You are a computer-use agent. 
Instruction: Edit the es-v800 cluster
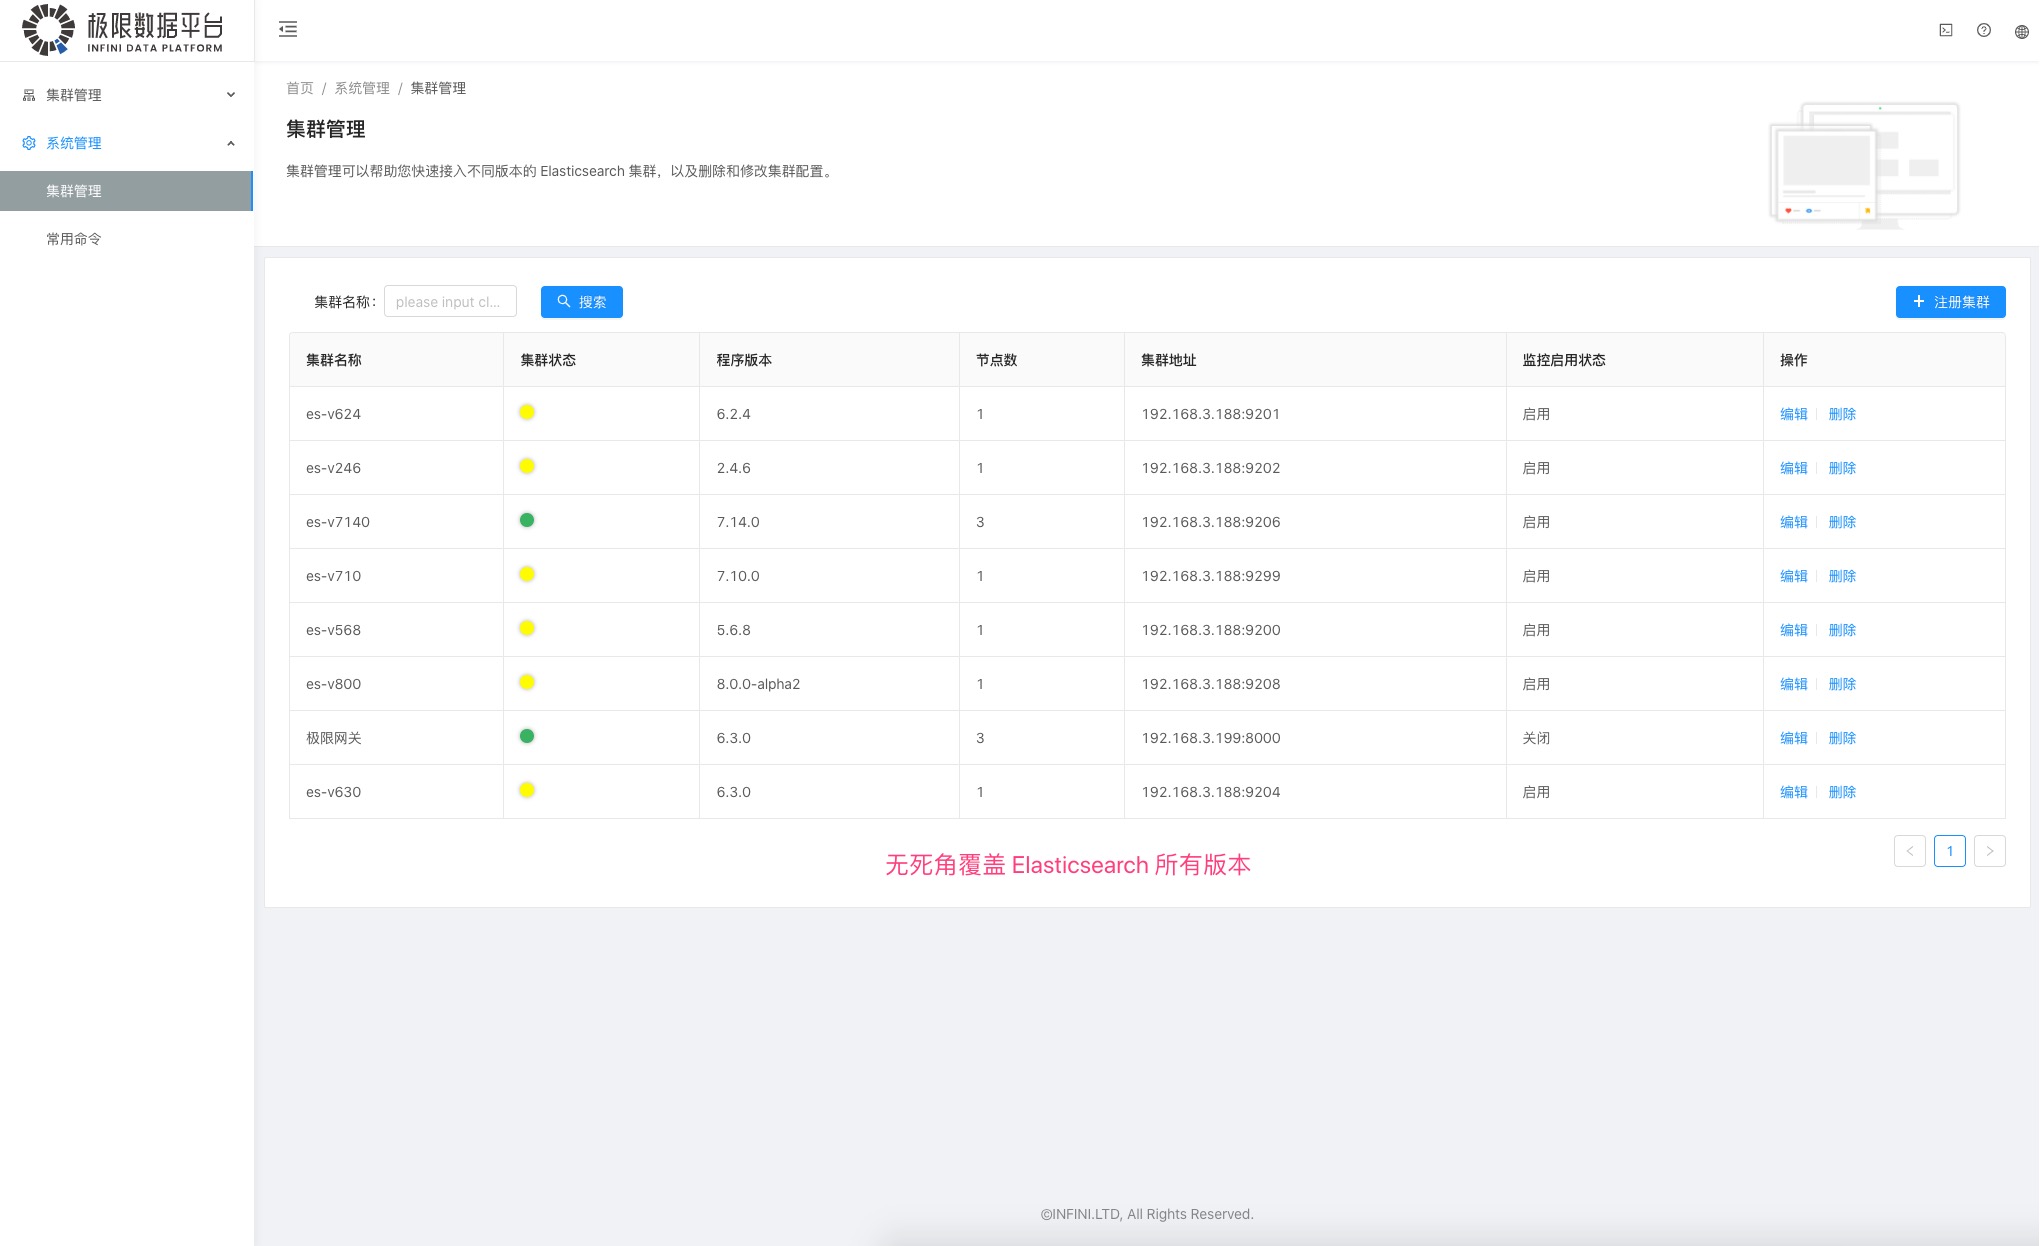1794,684
